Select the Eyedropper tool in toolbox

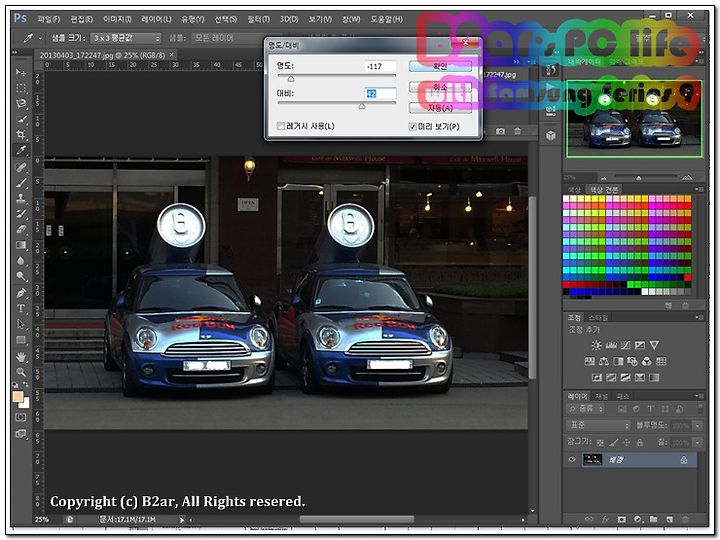[x=21, y=150]
